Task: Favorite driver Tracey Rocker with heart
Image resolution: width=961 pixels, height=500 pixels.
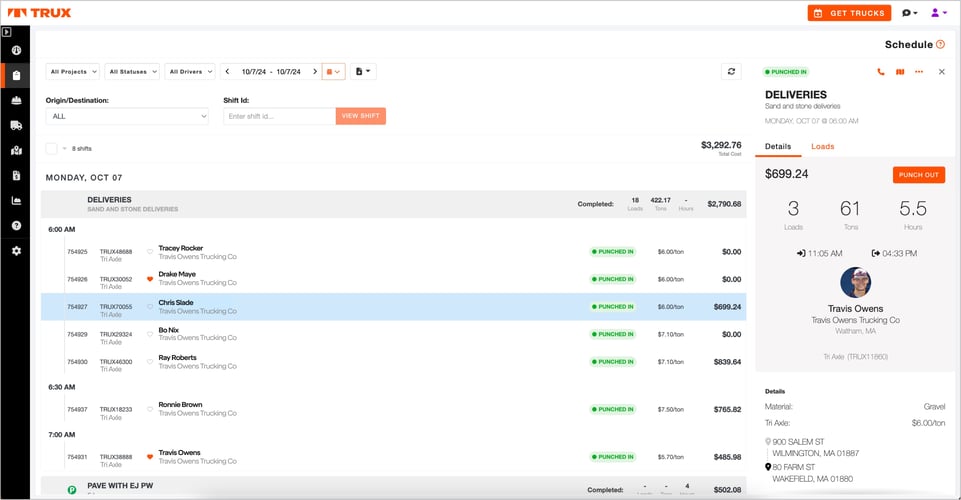Action: point(150,252)
